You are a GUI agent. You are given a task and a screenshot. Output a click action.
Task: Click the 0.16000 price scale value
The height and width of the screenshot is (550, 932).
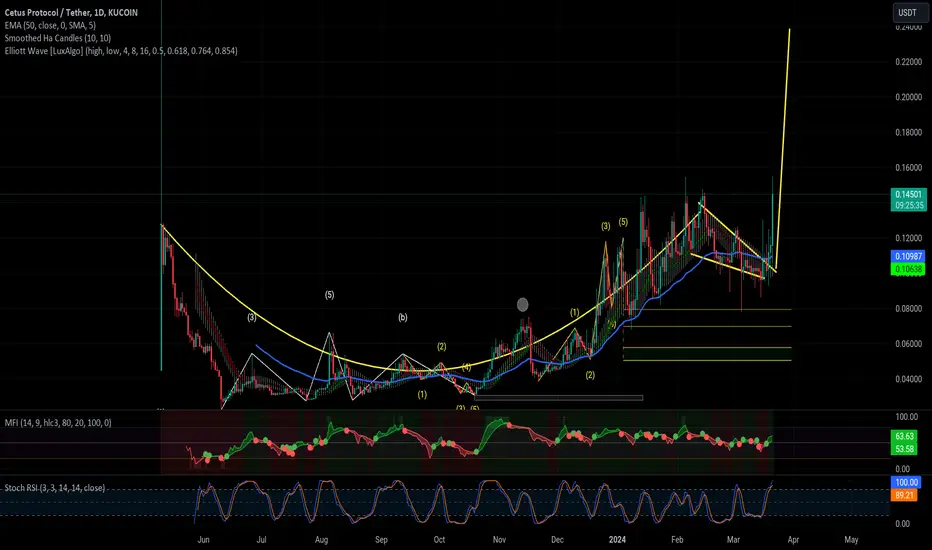[x=909, y=168]
